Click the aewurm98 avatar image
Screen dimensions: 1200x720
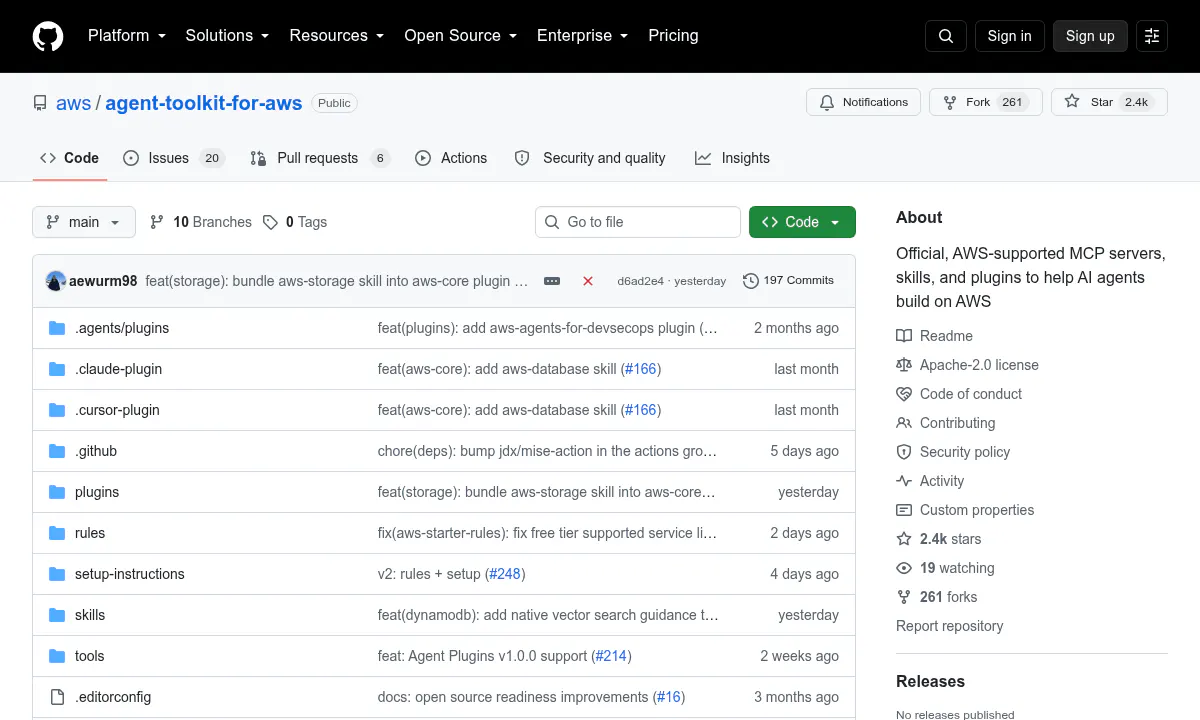(56, 281)
